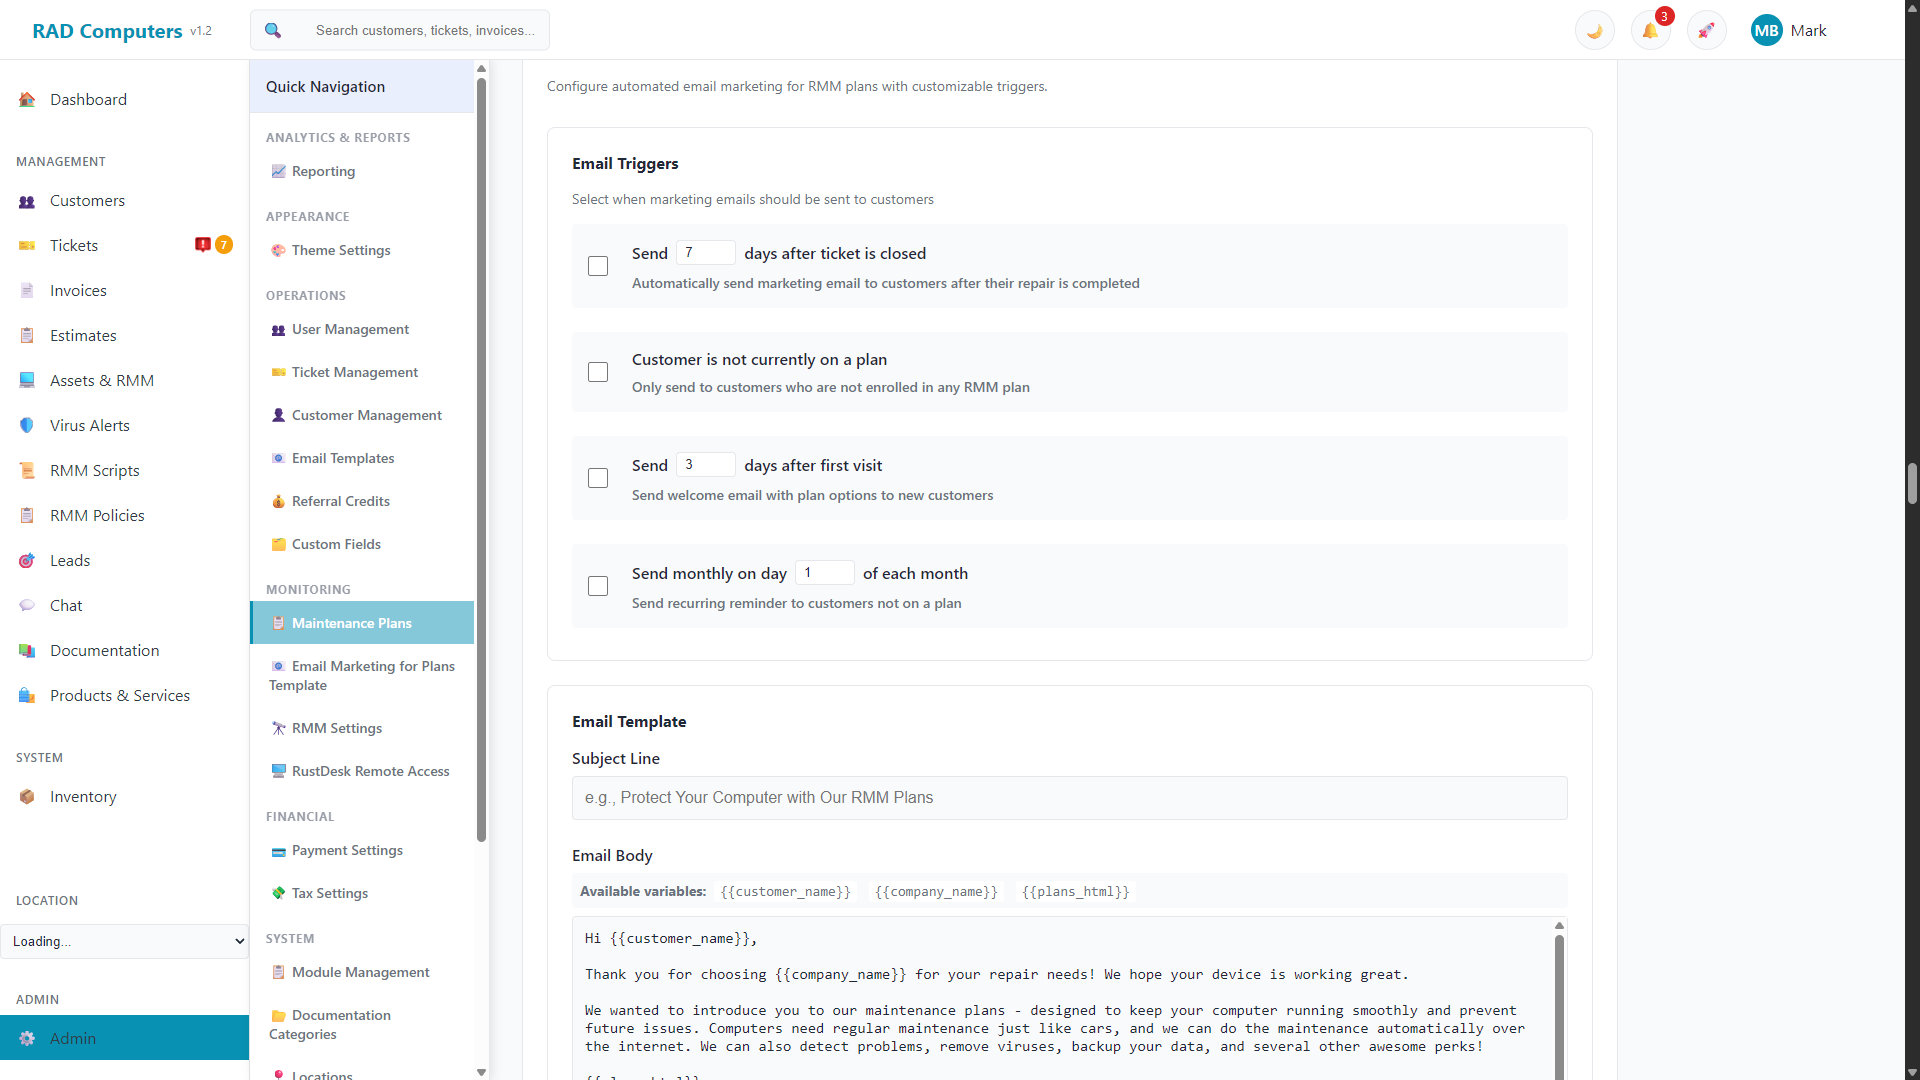Select Virus Alerts in the sidebar
This screenshot has height=1080, width=1920.
[90, 425]
